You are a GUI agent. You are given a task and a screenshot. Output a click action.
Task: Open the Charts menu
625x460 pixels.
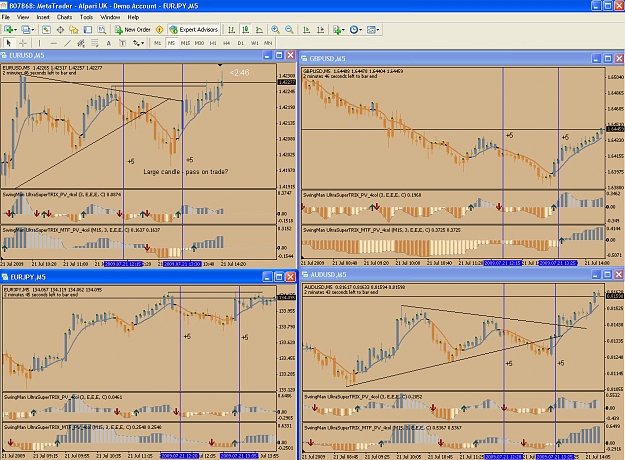[64, 17]
